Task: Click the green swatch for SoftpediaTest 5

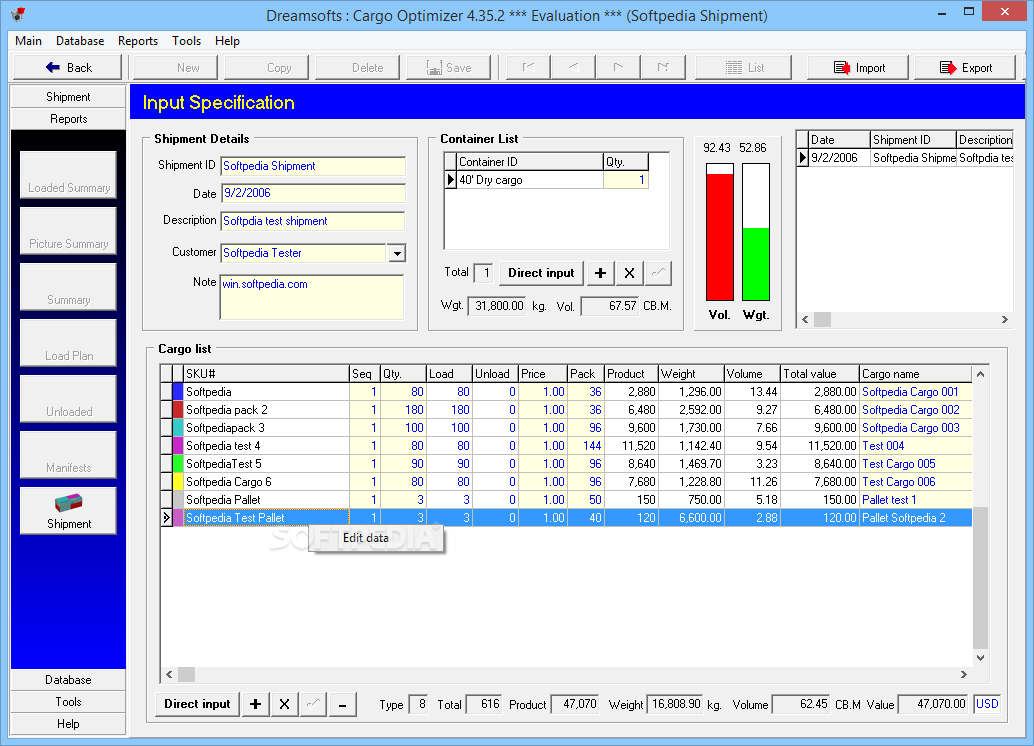Action: [x=178, y=464]
